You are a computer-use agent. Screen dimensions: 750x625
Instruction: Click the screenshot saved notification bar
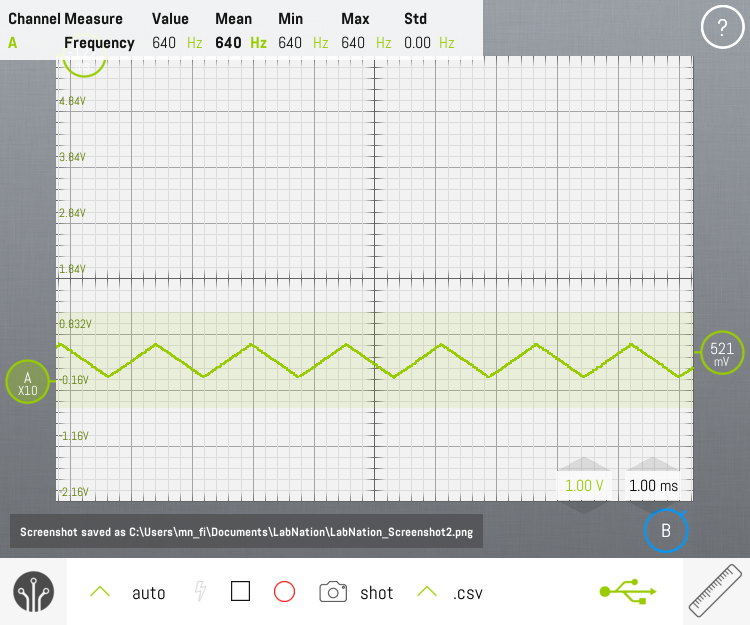click(x=246, y=532)
